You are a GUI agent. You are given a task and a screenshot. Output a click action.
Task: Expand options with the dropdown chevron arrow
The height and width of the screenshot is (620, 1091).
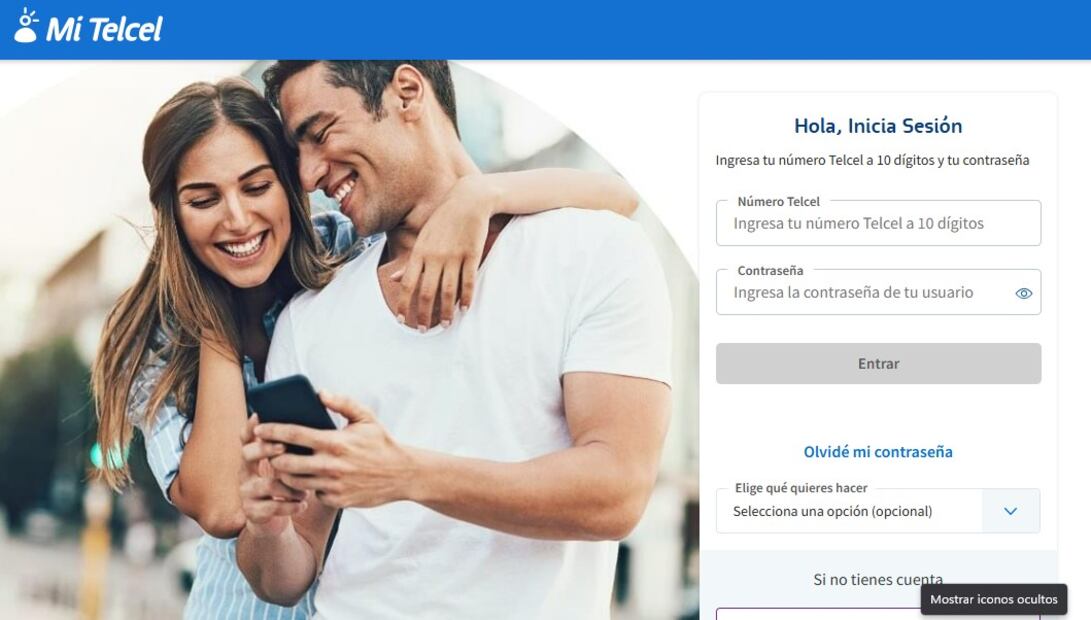[1010, 511]
